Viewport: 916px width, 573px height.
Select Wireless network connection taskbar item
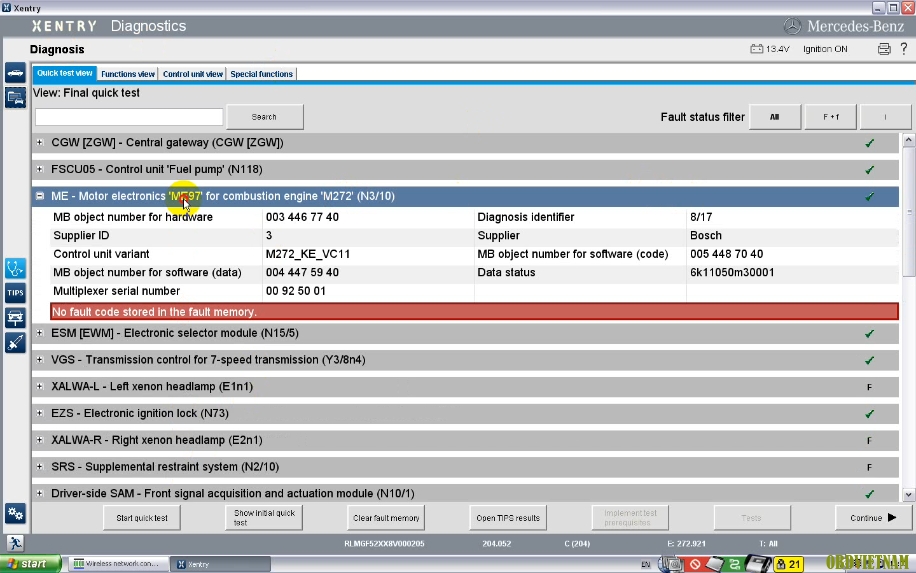pos(117,564)
